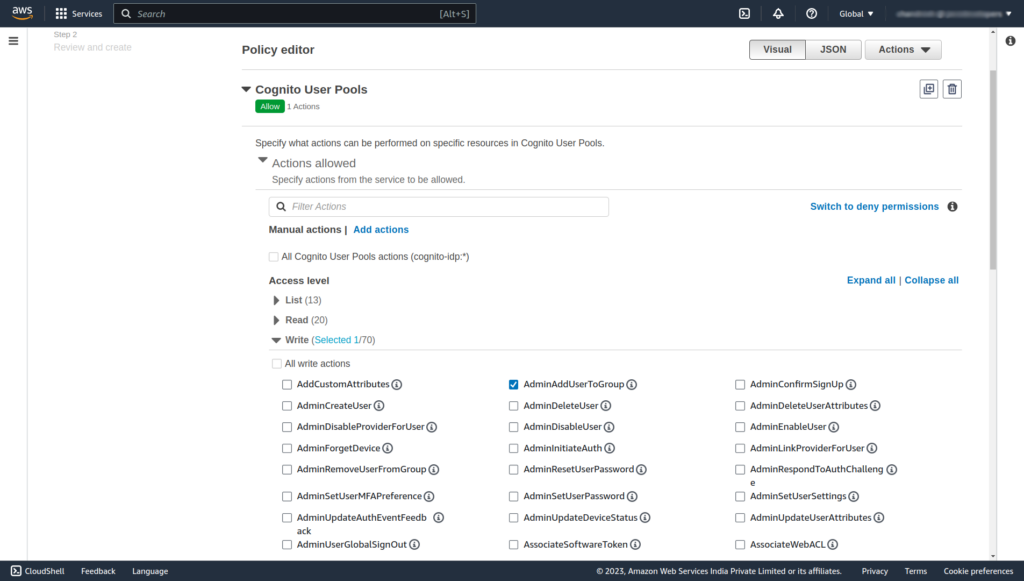Check All Cognito User Pools actions
The height and width of the screenshot is (581, 1024).
pos(273,257)
